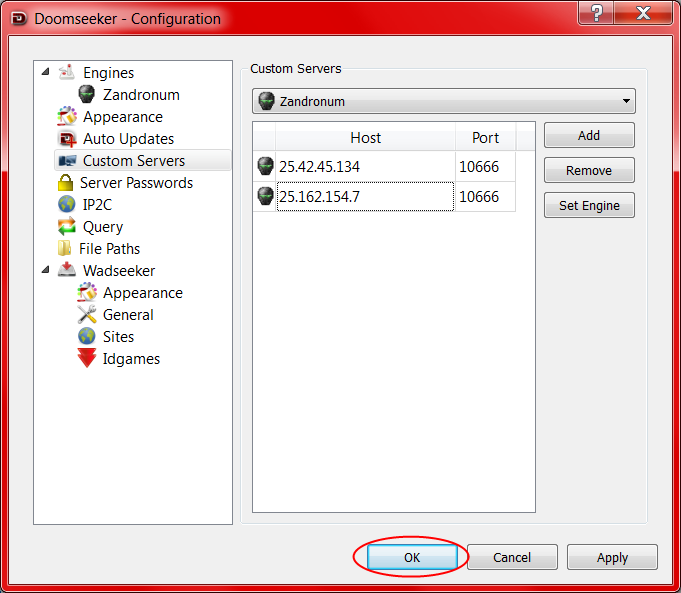Click the File Paths folder icon
The width and height of the screenshot is (681, 593).
[x=65, y=248]
